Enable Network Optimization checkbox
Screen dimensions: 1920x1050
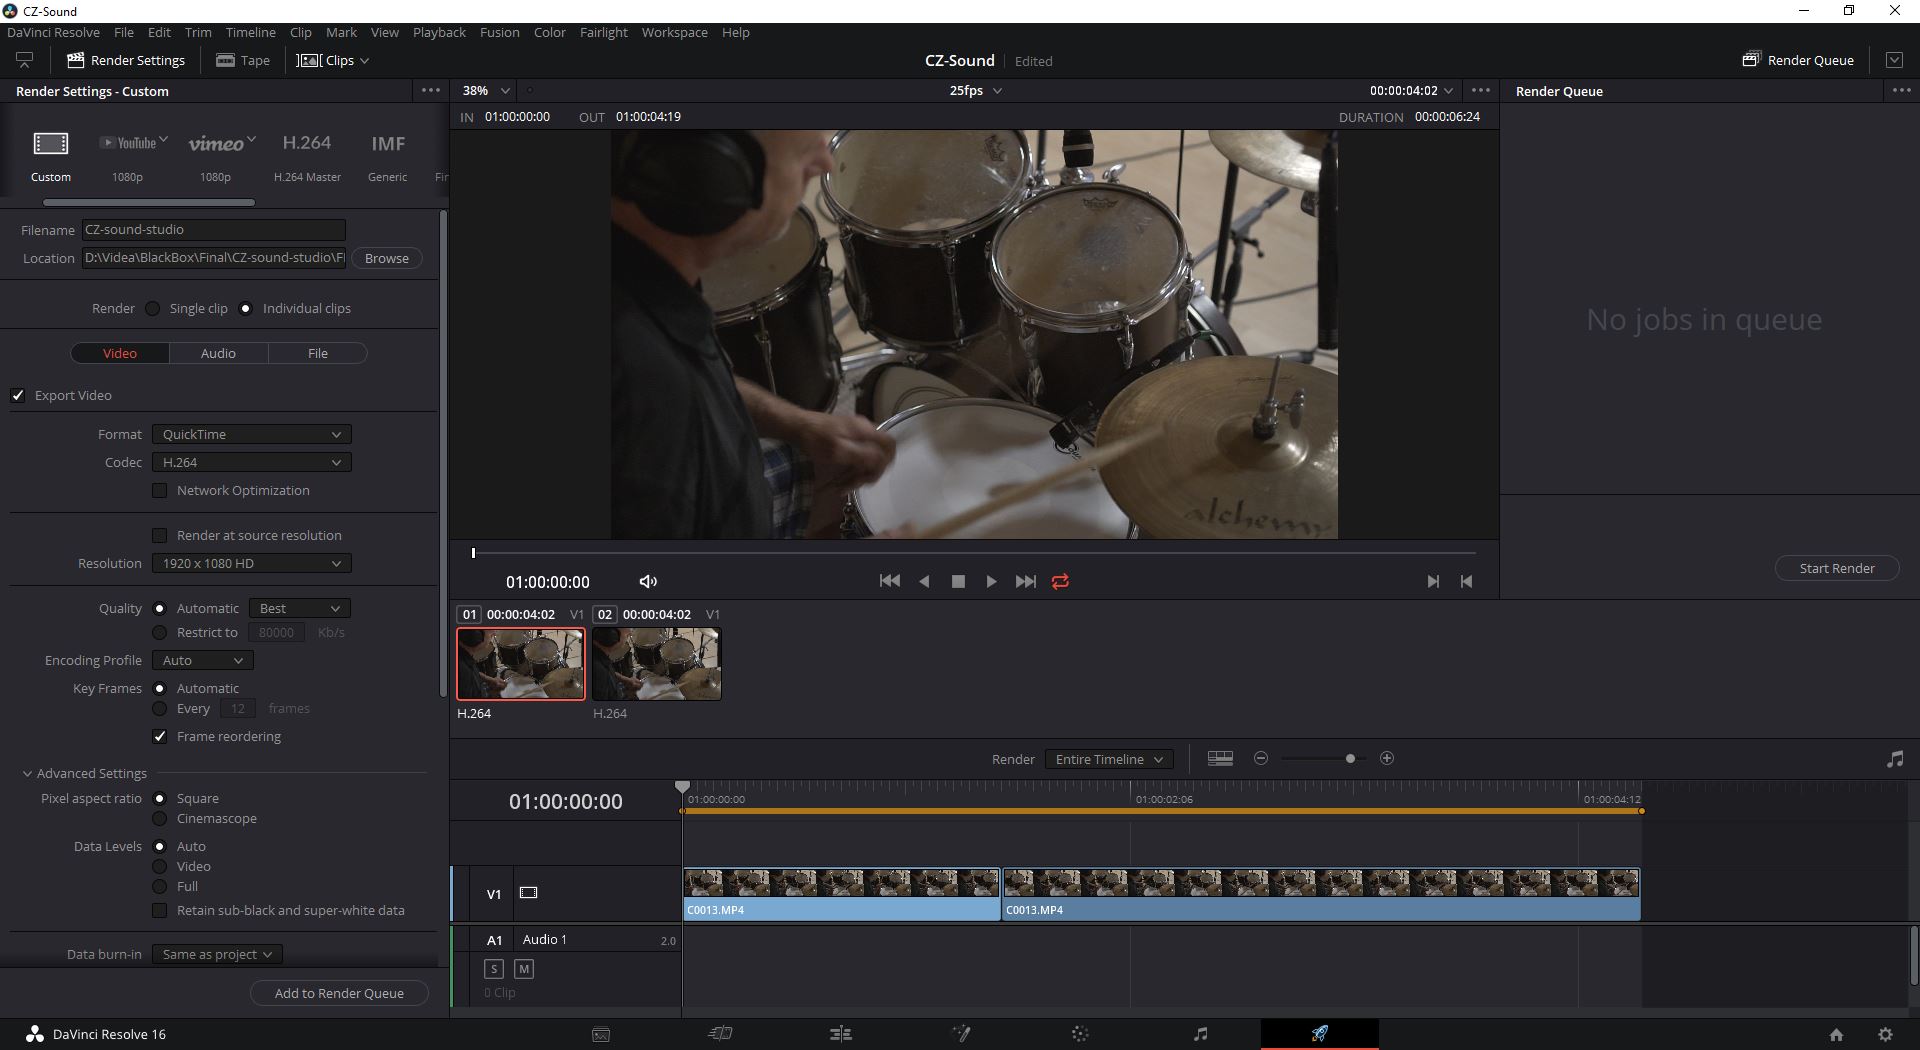click(159, 490)
